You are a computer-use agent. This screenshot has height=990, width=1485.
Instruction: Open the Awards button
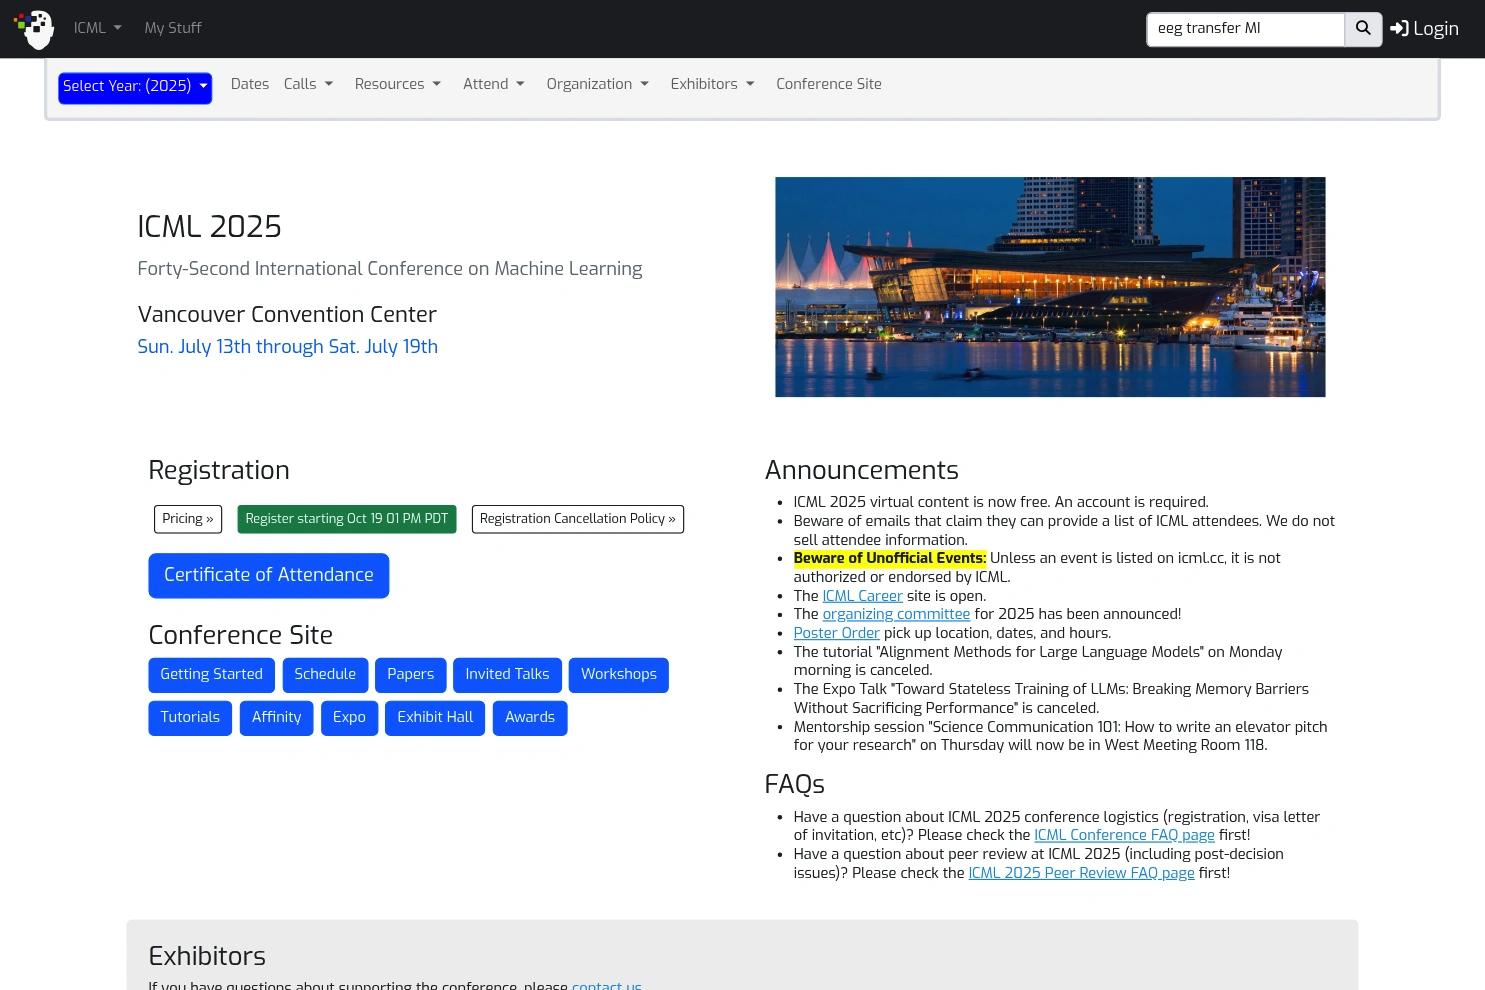pyautogui.click(x=530, y=718)
